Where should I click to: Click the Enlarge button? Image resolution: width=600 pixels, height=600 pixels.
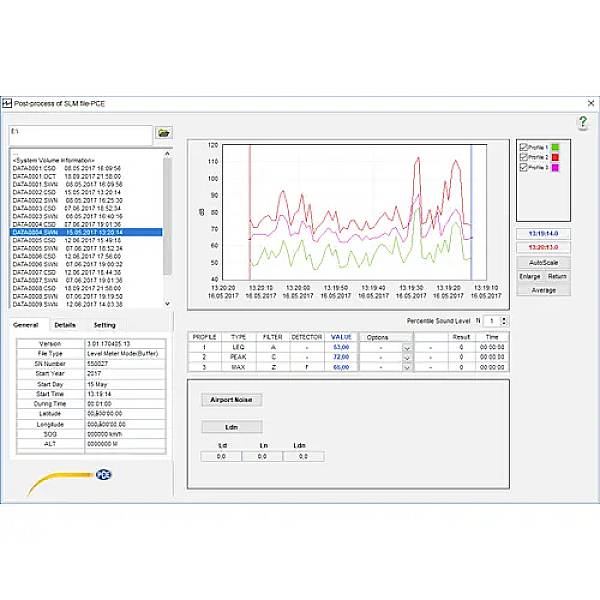(x=529, y=276)
